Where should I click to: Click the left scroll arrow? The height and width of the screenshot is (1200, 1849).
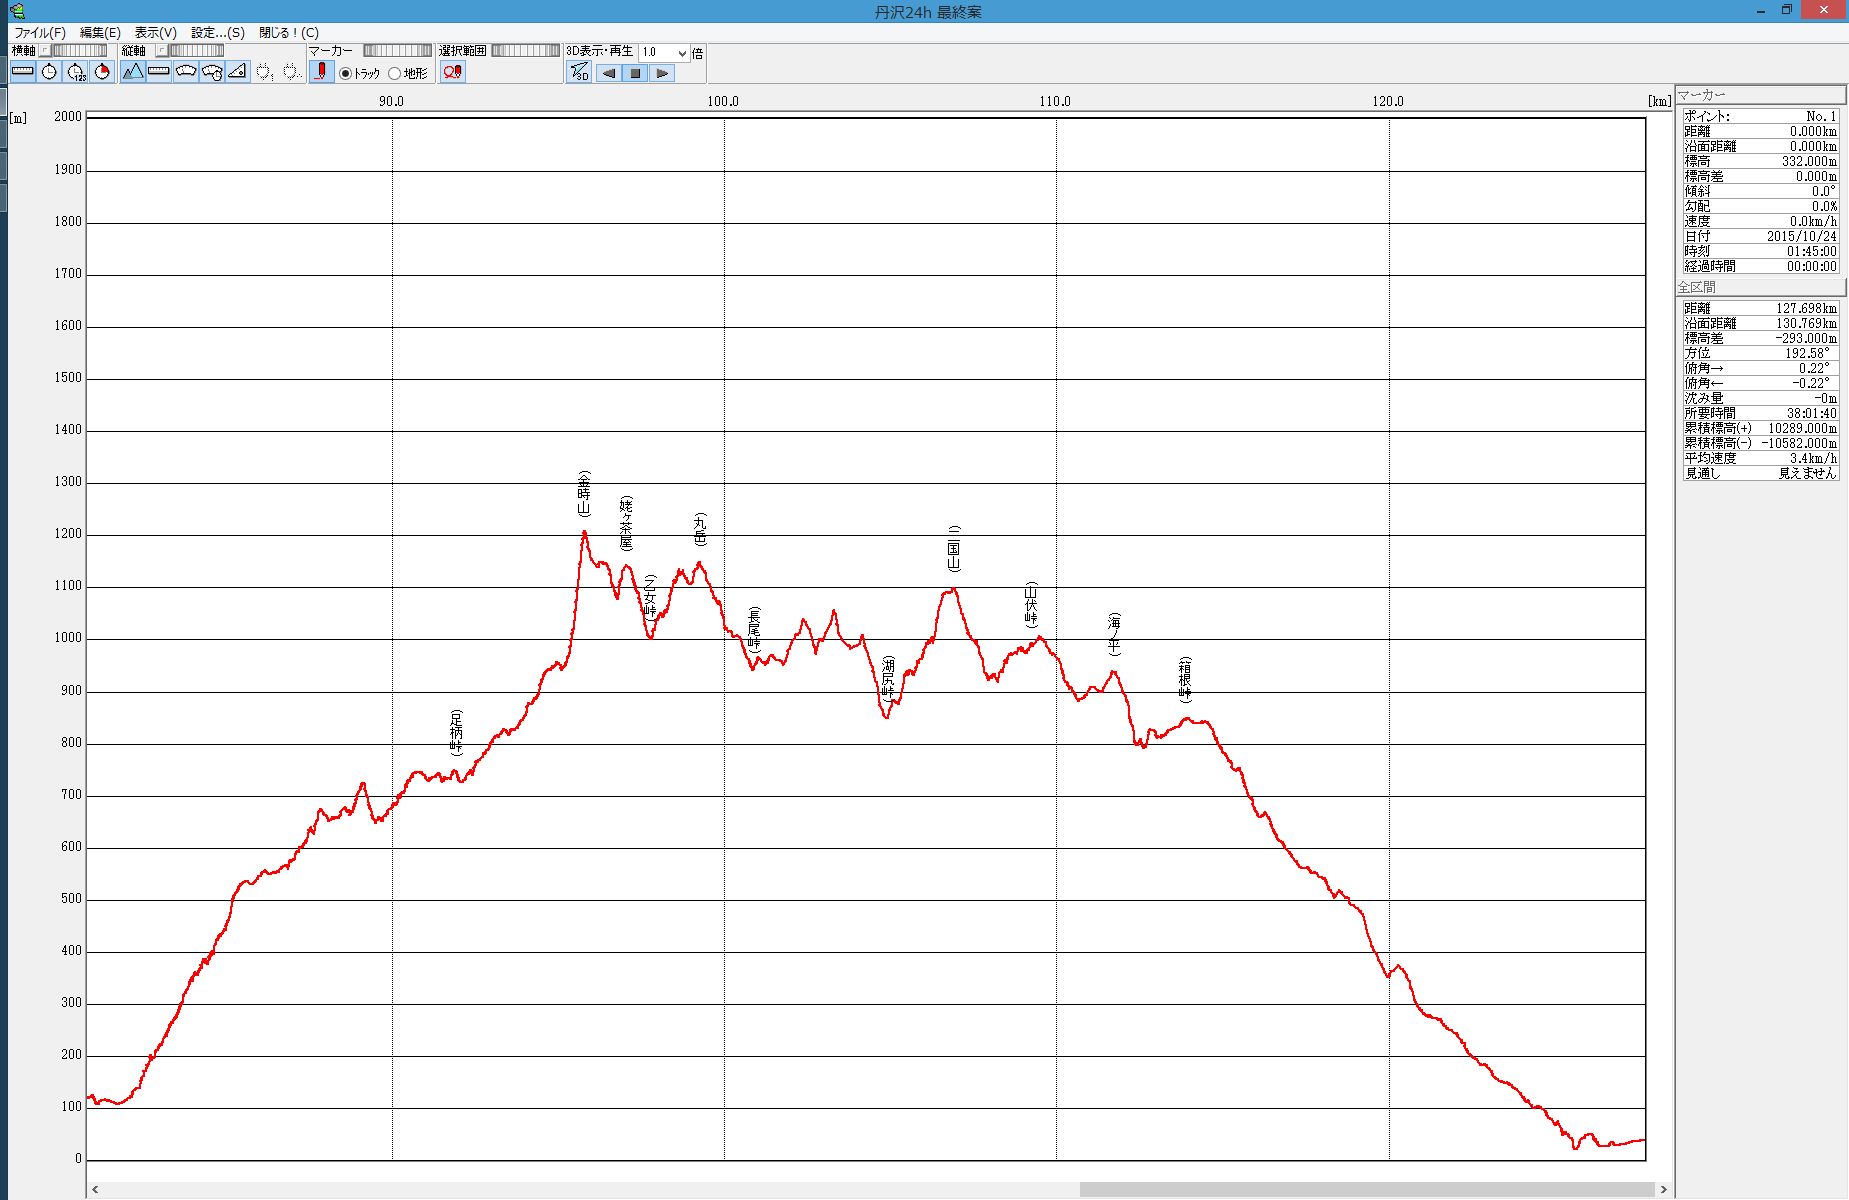(95, 1189)
